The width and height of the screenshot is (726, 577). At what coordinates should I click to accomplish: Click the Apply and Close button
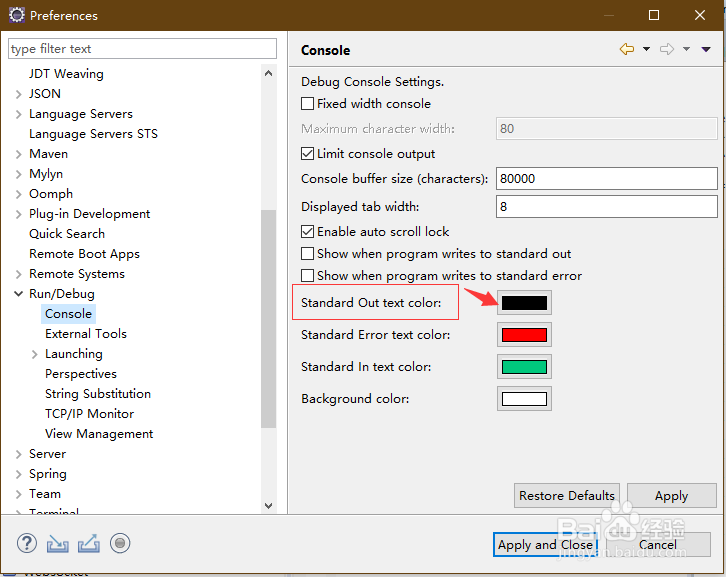click(x=545, y=545)
